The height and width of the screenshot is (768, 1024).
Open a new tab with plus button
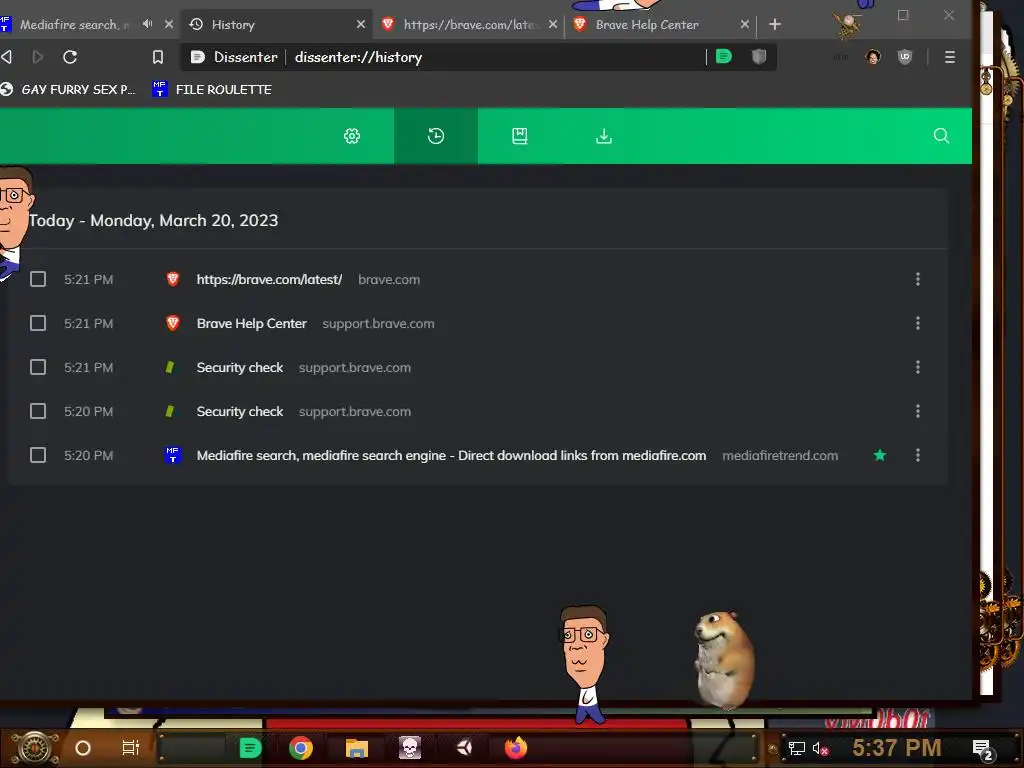(775, 24)
